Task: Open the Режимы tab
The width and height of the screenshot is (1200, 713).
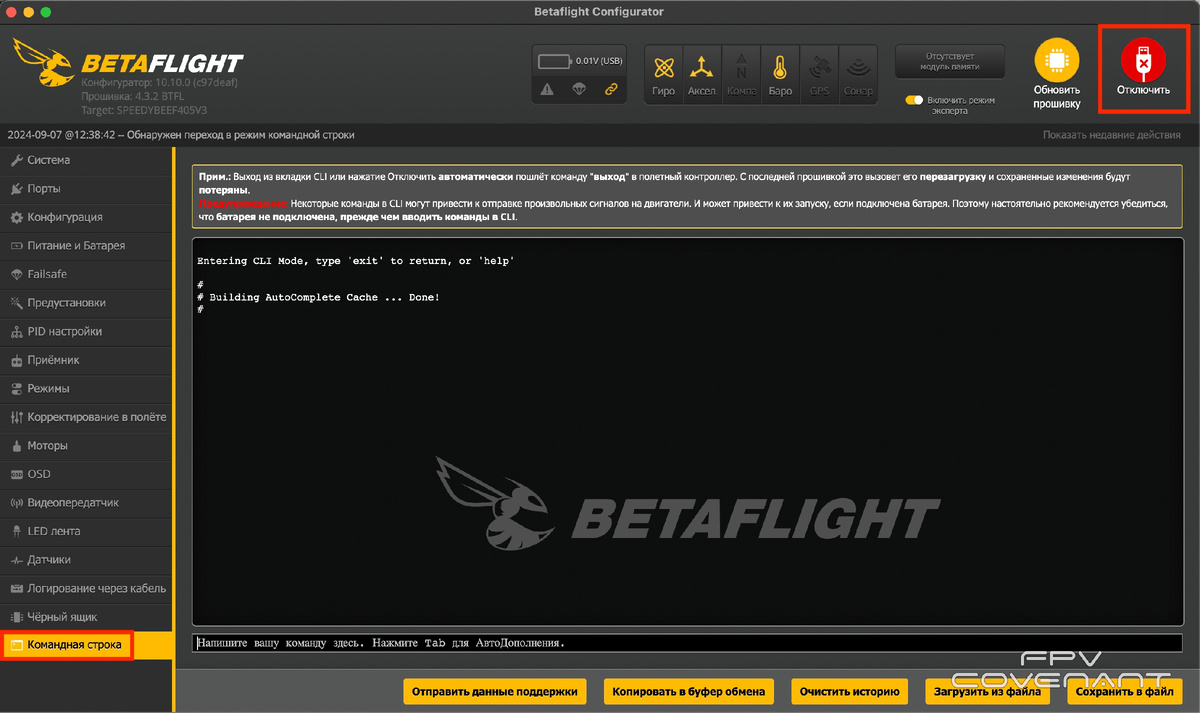Action: pos(87,388)
